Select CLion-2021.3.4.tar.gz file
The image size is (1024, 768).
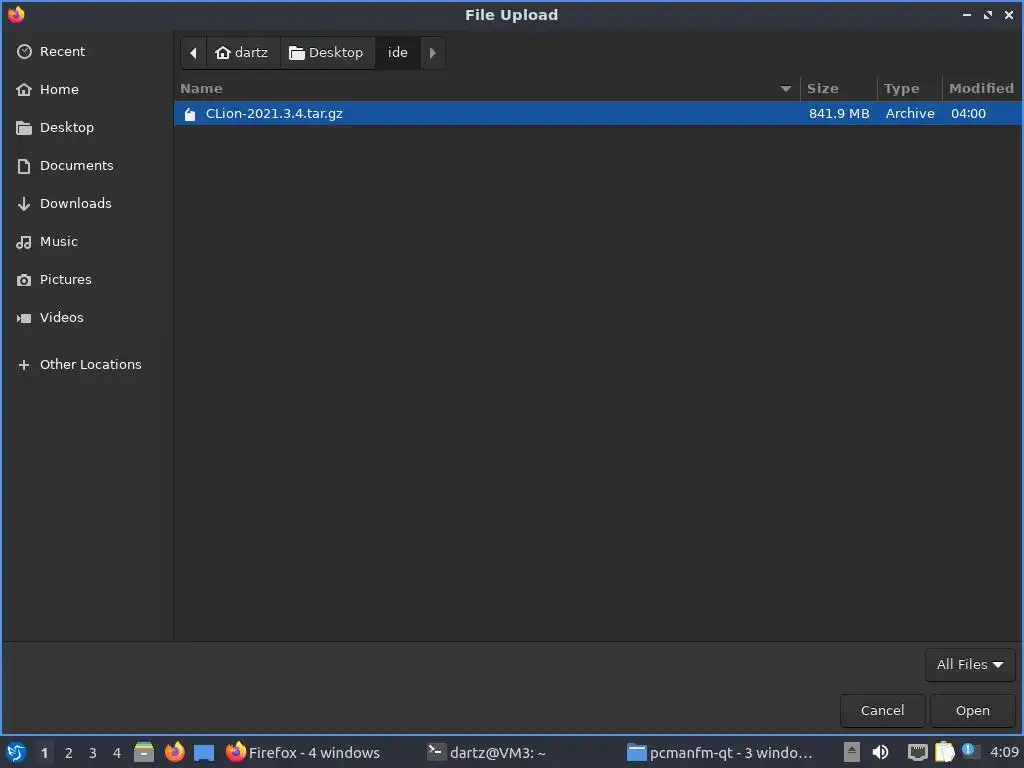[598, 114]
